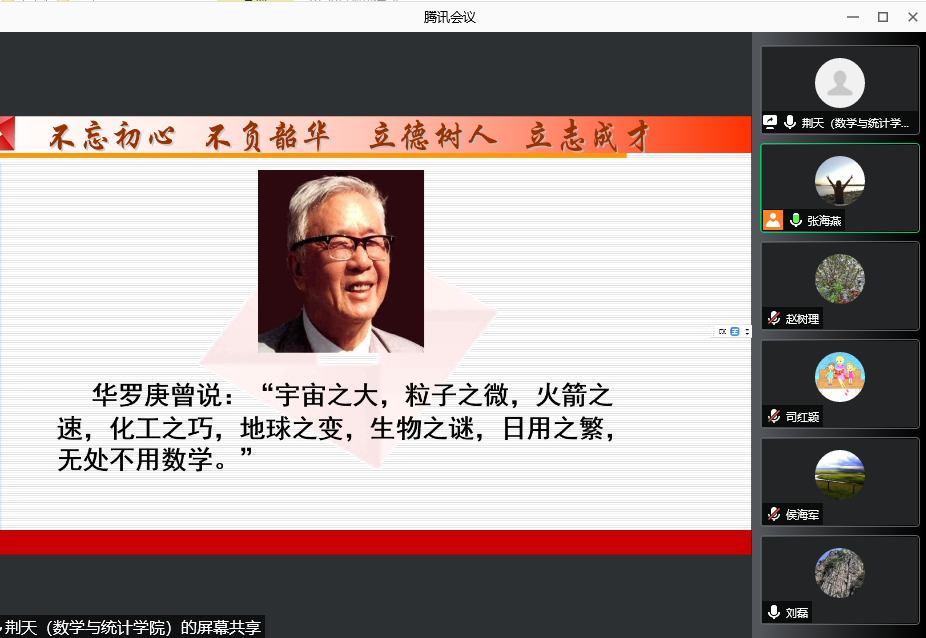The image size is (926, 638).
Task: Click the blue 五 input method icon
Action: [x=734, y=331]
